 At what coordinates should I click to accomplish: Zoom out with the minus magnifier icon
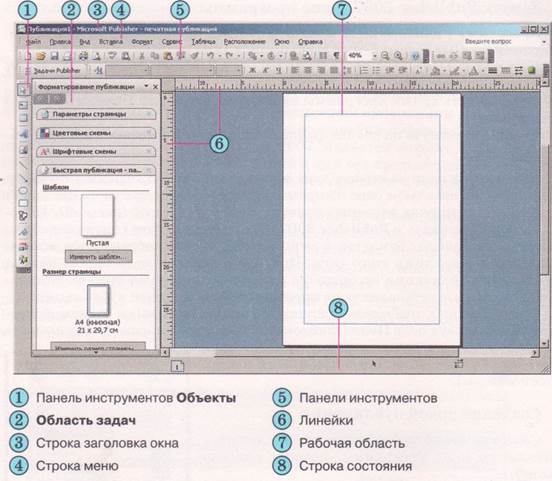[385, 55]
